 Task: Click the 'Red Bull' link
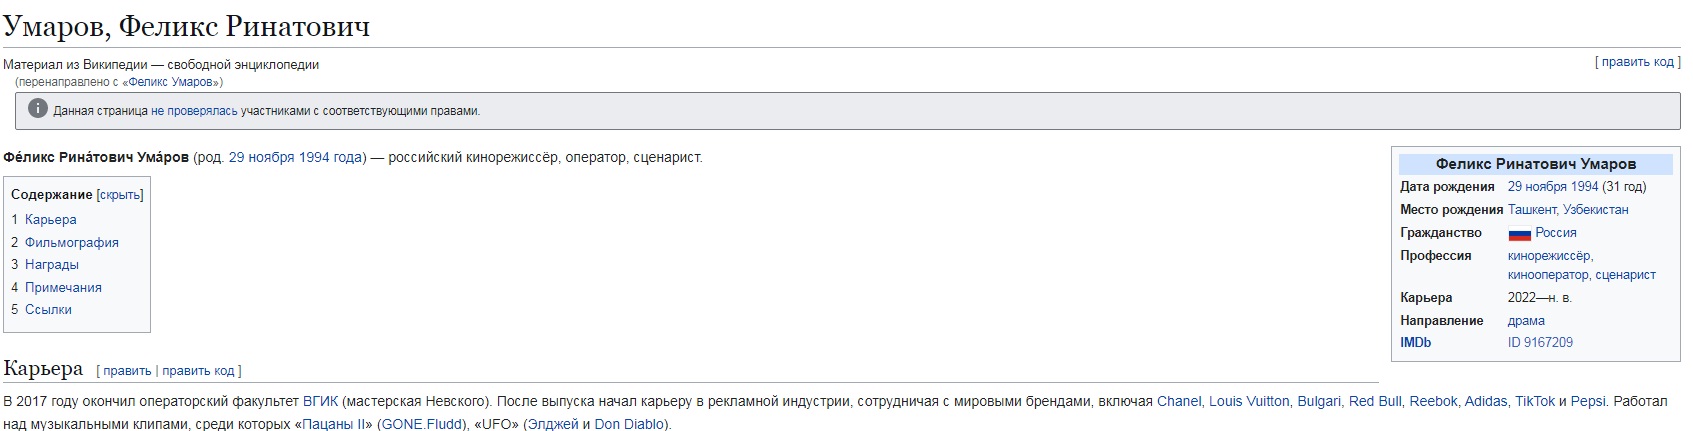pyautogui.click(x=1375, y=401)
